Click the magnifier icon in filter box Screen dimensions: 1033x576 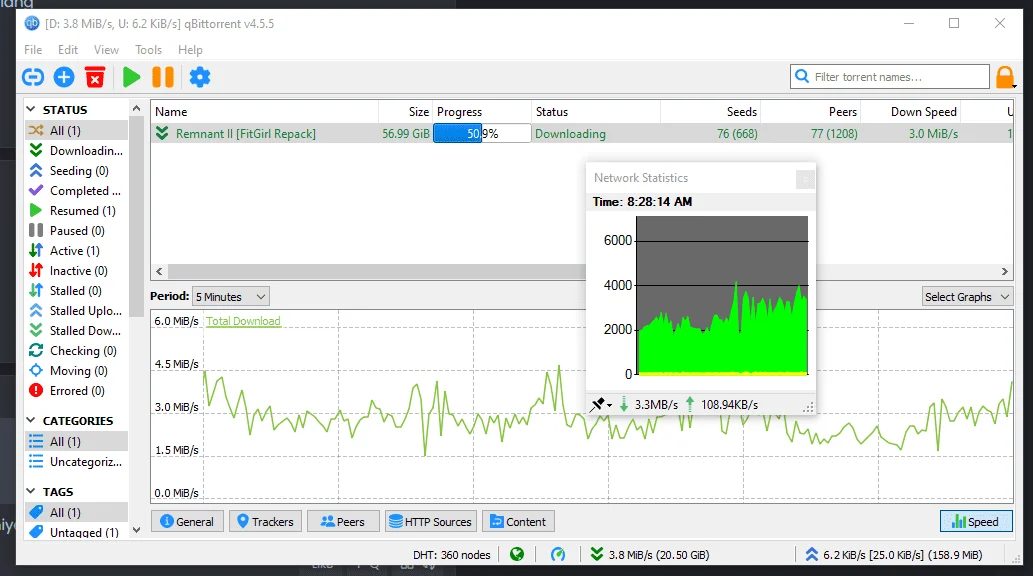(802, 76)
